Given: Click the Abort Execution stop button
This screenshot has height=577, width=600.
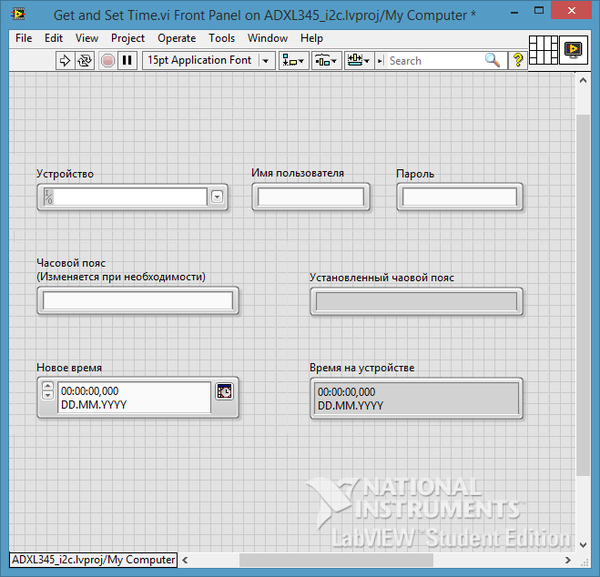Looking at the screenshot, I should pyautogui.click(x=108, y=60).
